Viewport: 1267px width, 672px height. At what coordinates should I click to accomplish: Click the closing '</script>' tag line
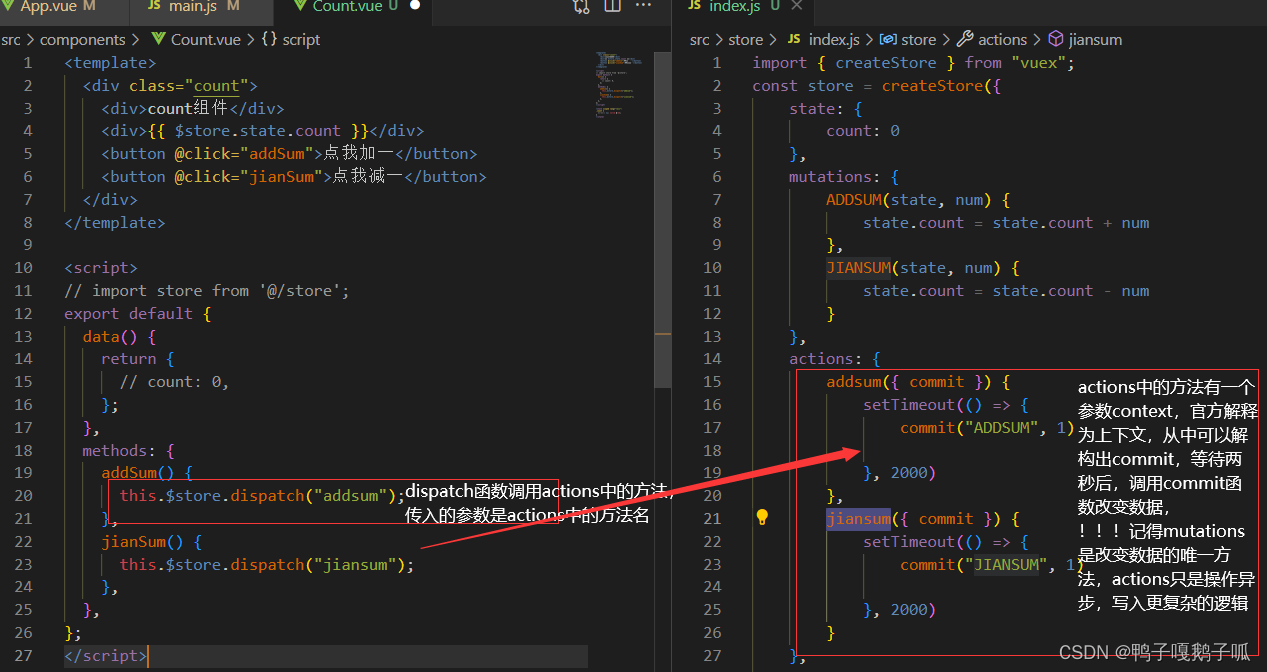[x=106, y=656]
